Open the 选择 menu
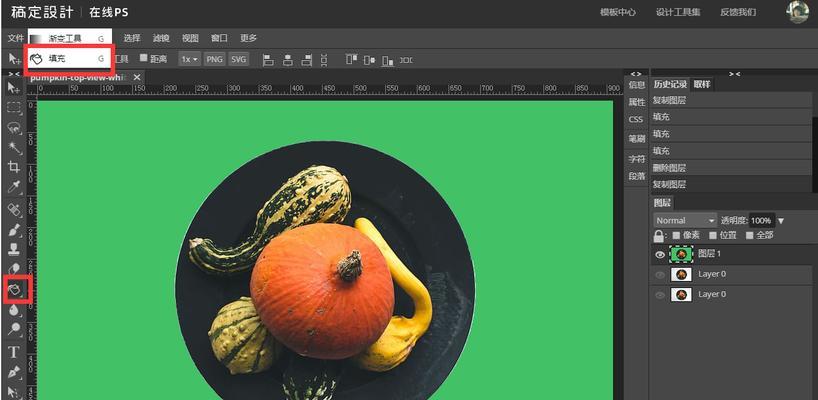Viewport: 818px width, 400px height. point(132,38)
